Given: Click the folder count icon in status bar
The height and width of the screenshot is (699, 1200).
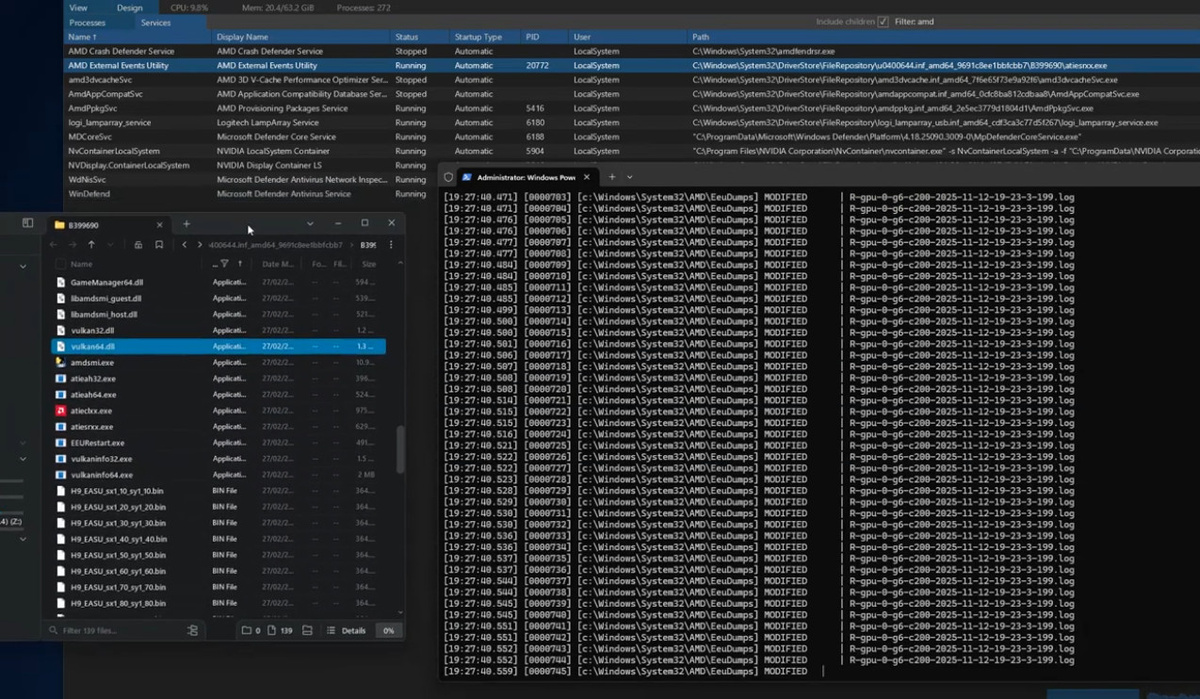Looking at the screenshot, I should click(247, 631).
